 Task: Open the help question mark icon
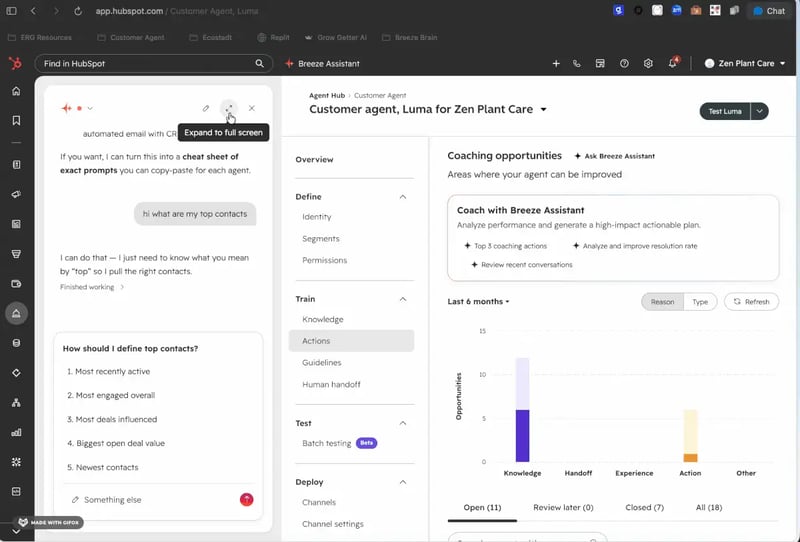click(624, 63)
